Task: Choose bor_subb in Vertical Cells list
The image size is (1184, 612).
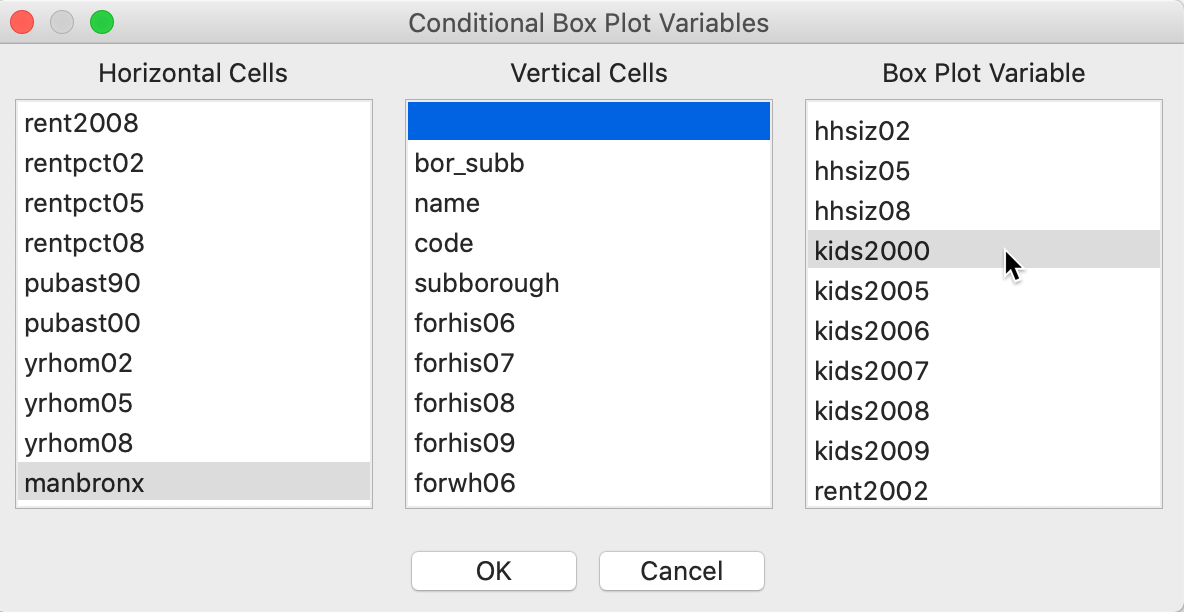Action: 469,163
